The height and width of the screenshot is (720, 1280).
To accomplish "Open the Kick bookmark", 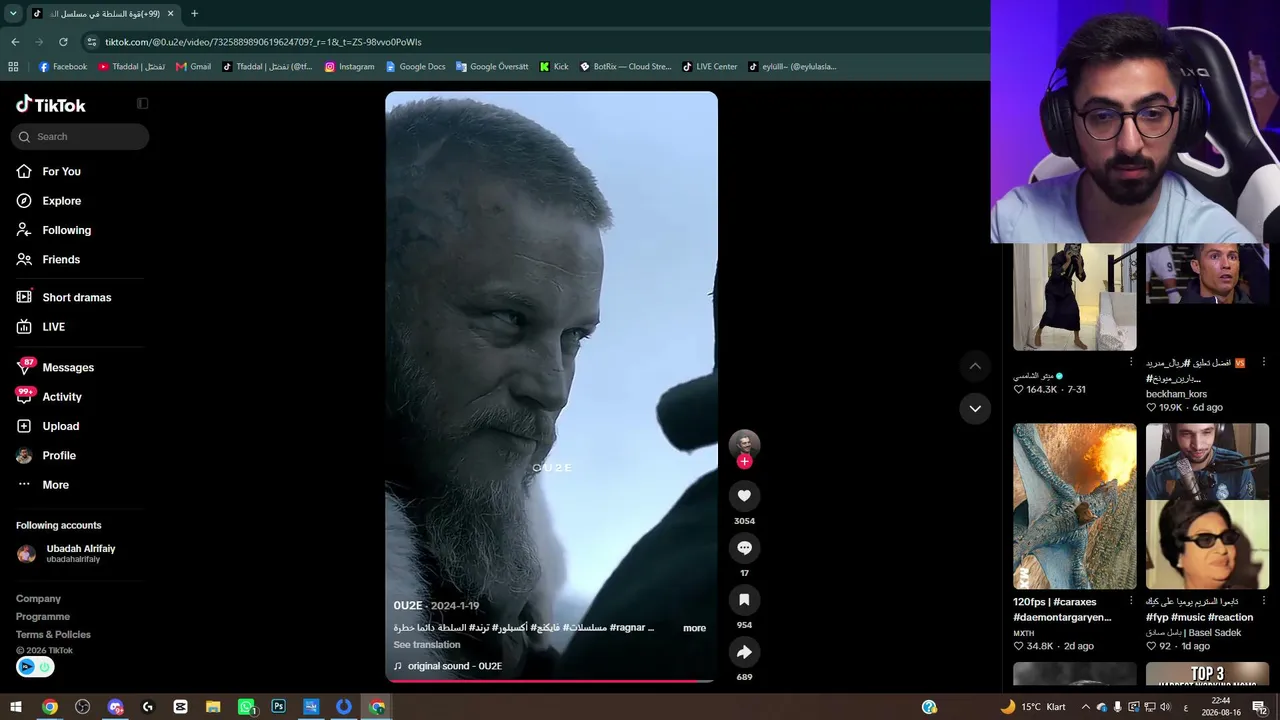I will (x=553, y=67).
